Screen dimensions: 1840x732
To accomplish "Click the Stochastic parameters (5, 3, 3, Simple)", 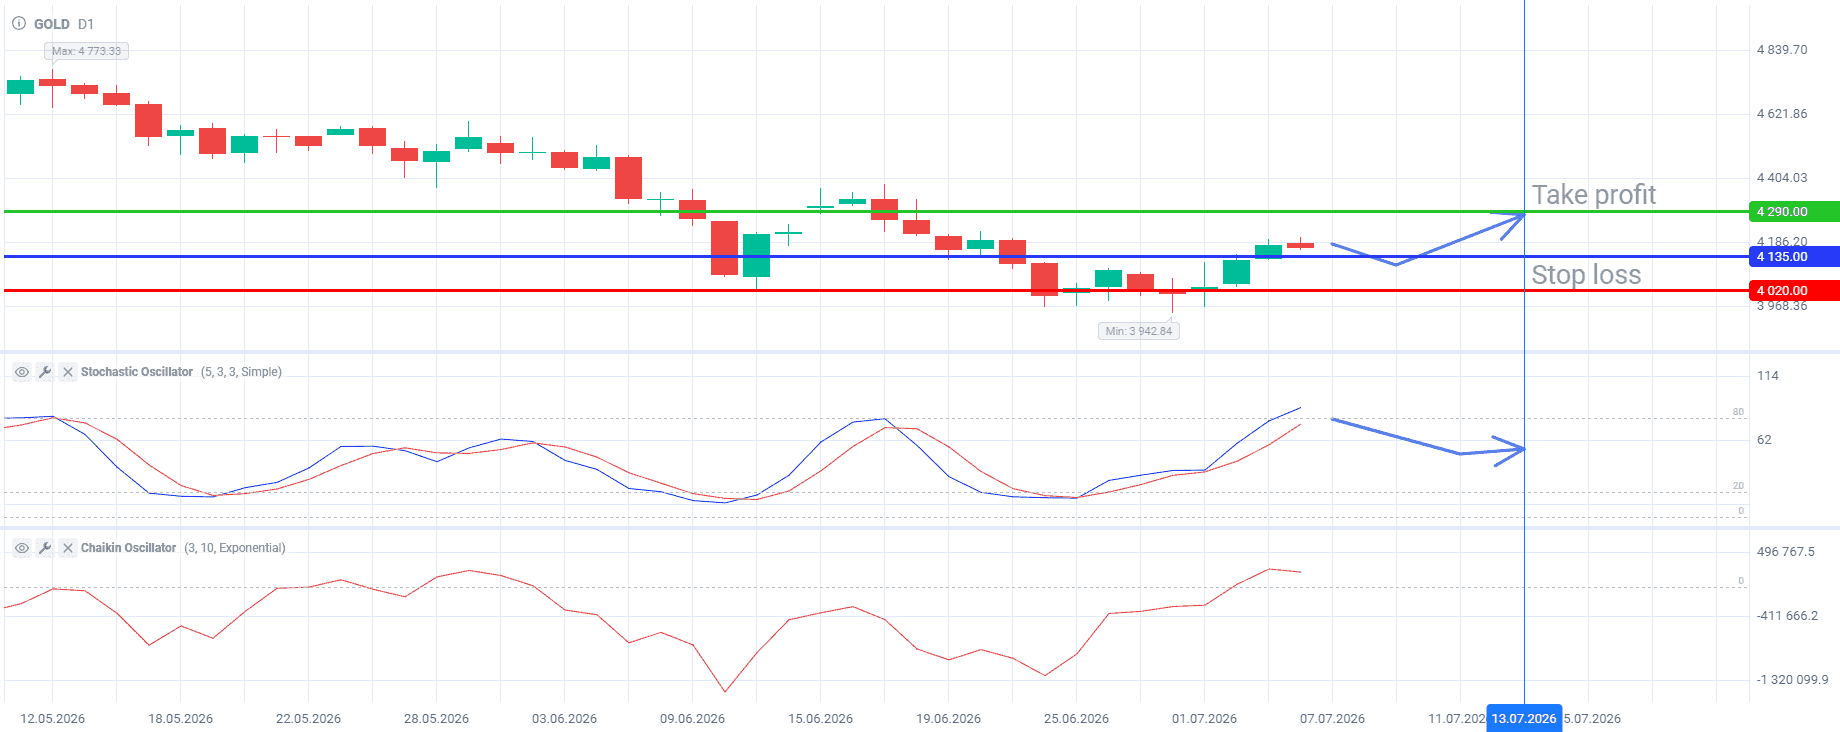I will click(x=241, y=372).
